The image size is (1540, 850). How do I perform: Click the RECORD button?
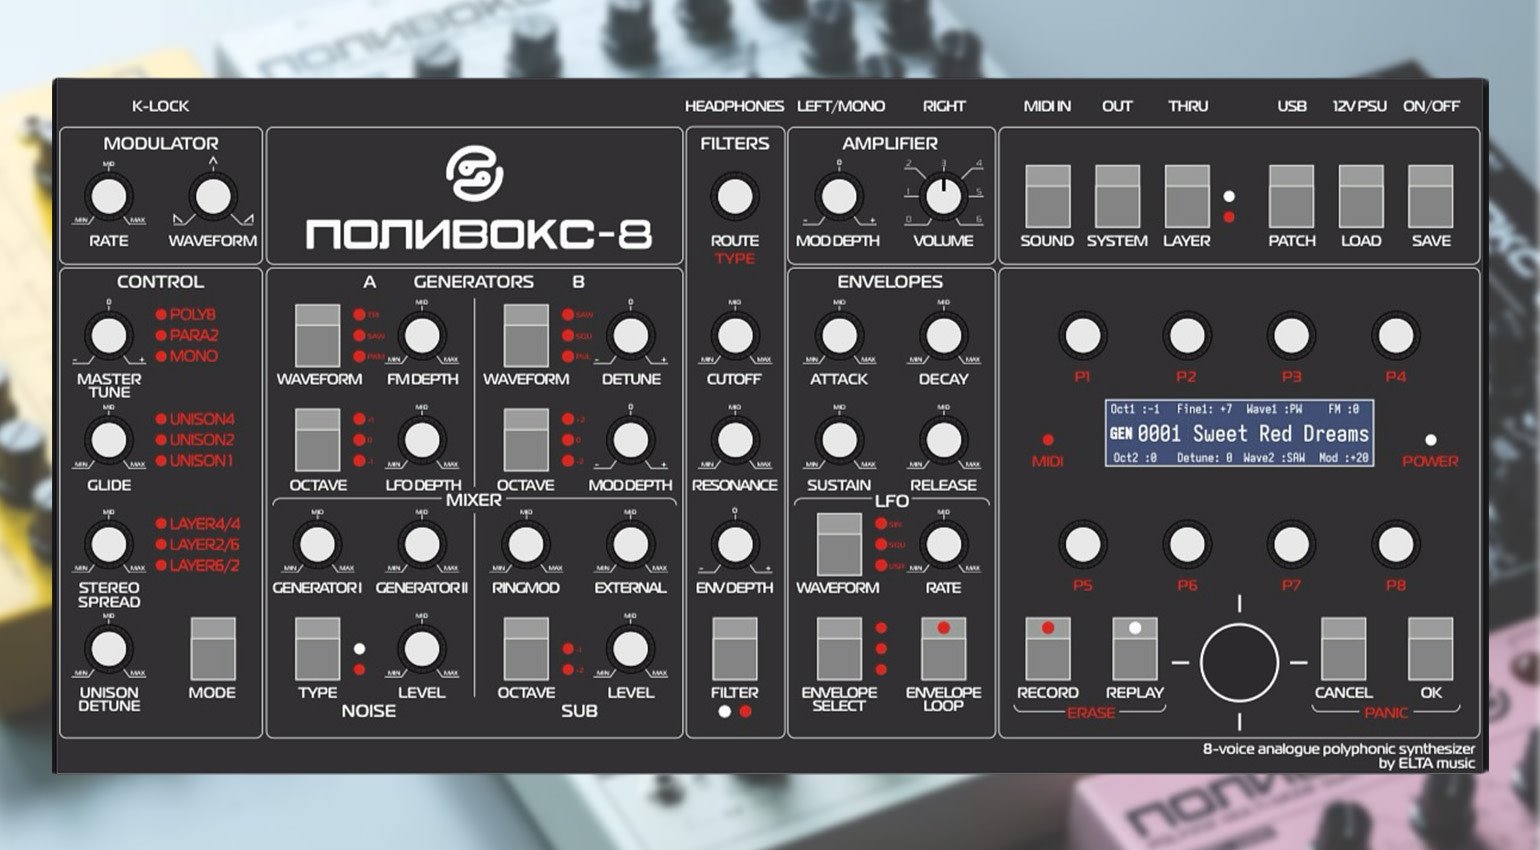[x=1047, y=648]
